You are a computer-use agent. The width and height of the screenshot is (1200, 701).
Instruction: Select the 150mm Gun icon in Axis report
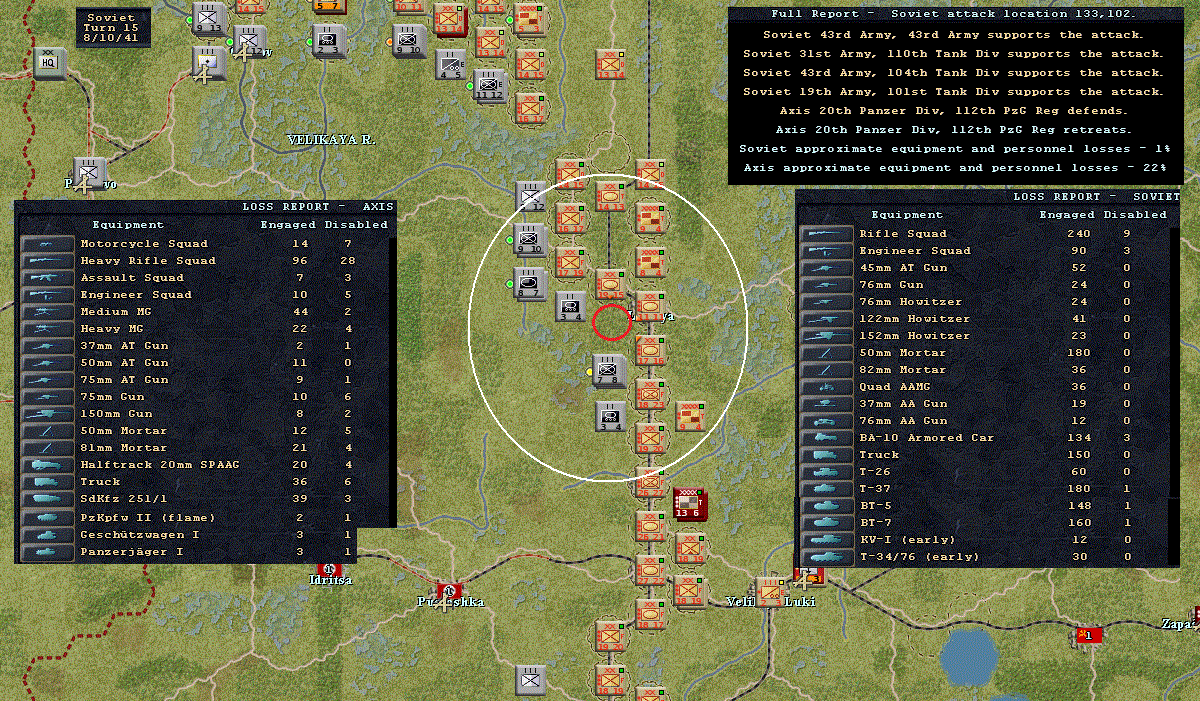48,414
